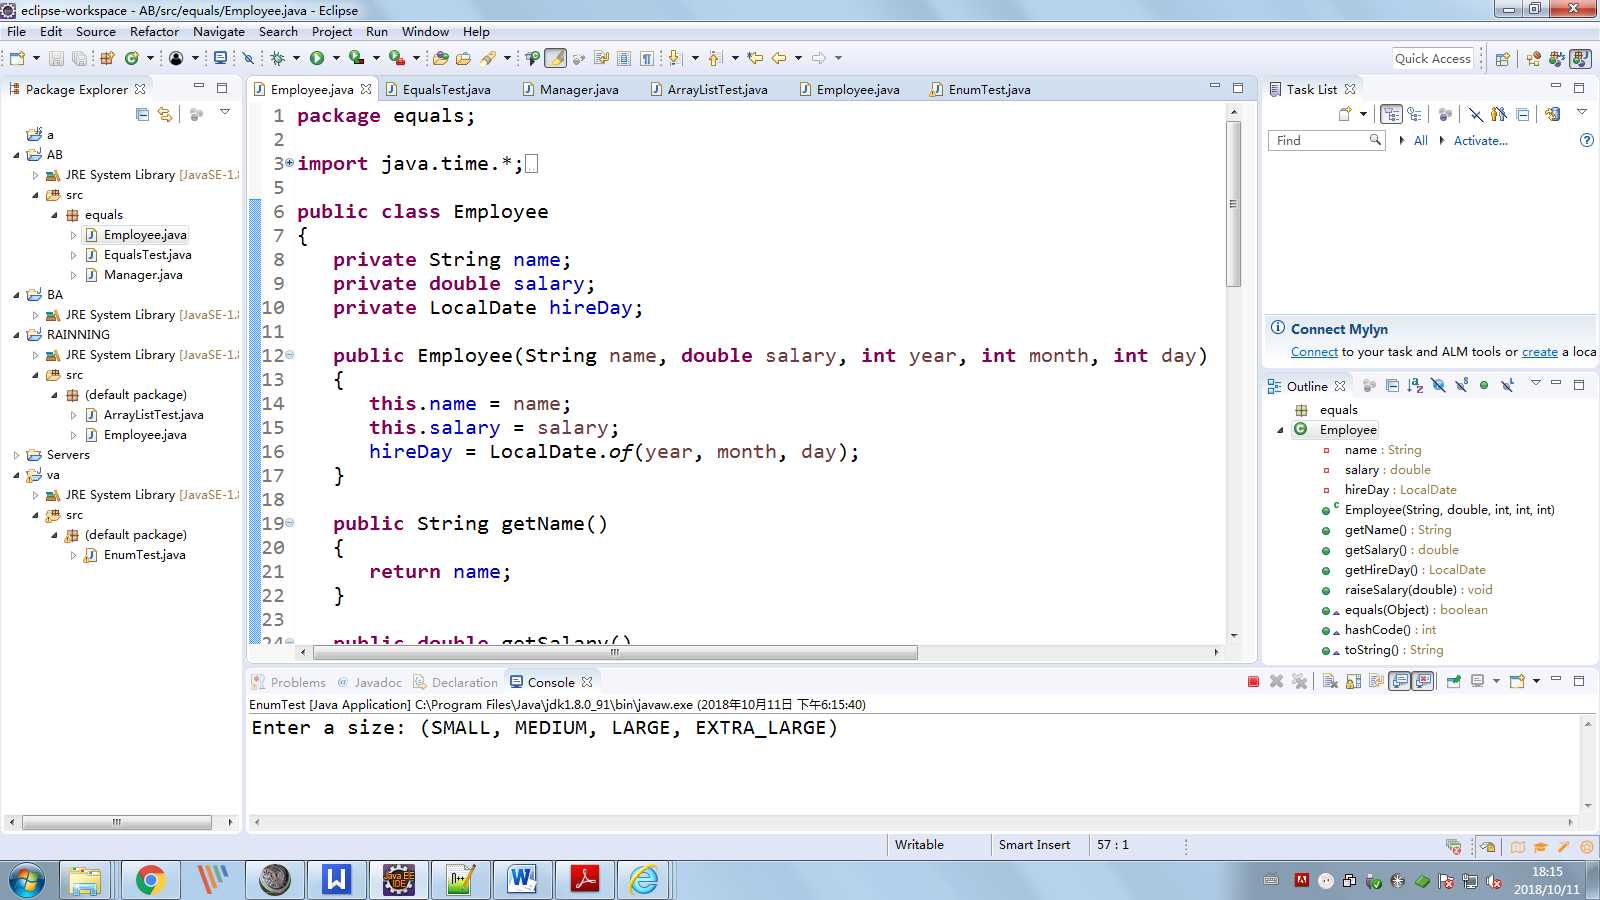Viewport: 1600px width, 900px height.
Task: Open the Run button dropdown arrow
Action: pos(336,58)
